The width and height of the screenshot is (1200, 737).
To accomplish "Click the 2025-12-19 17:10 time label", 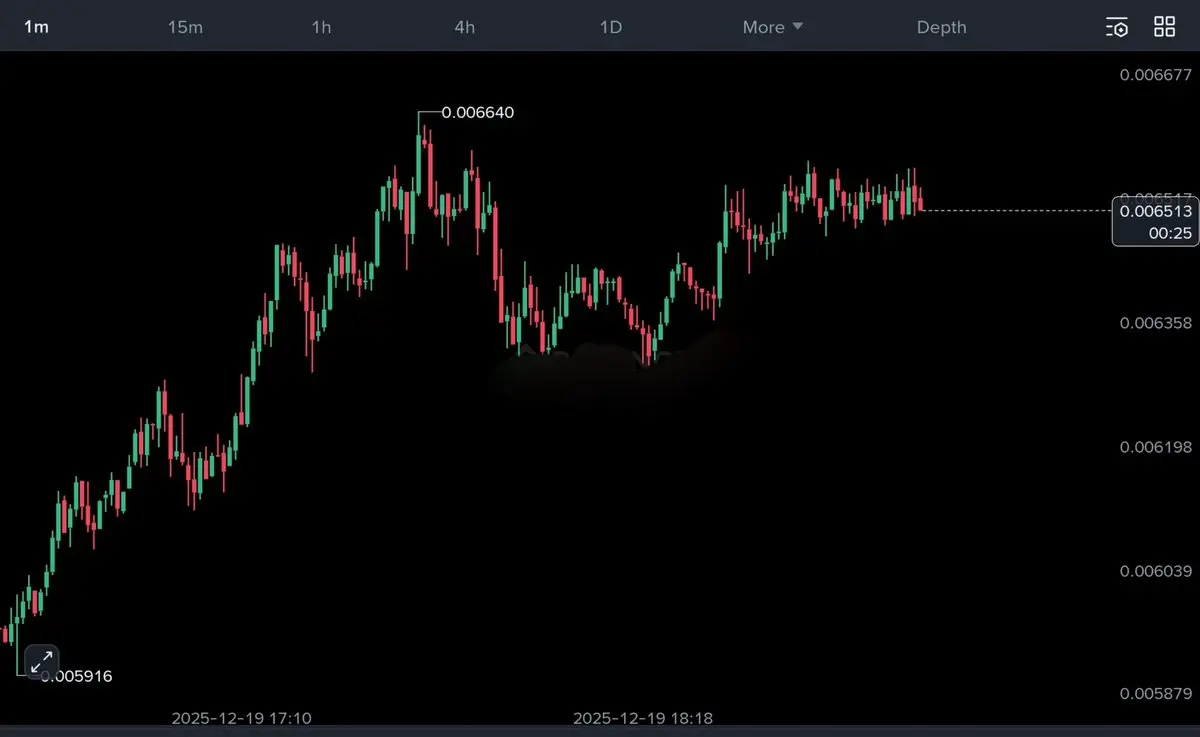I will pyautogui.click(x=241, y=718).
